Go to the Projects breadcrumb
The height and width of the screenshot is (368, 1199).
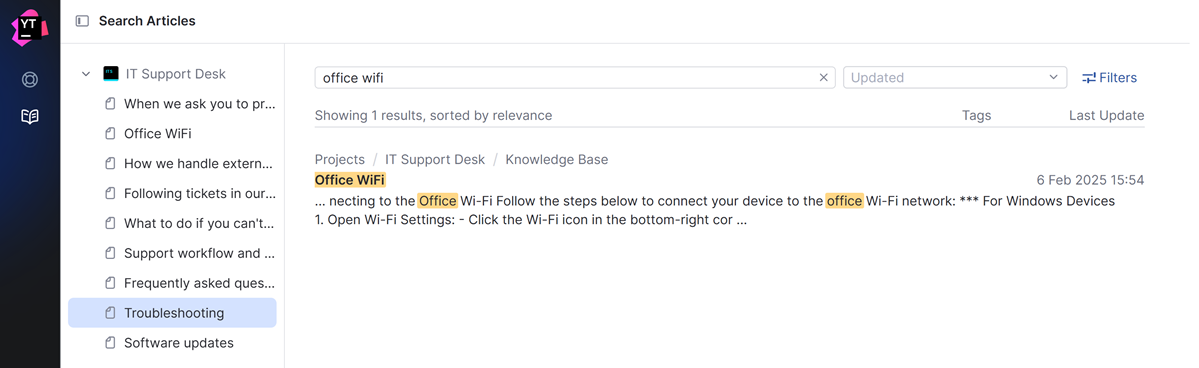(x=340, y=159)
